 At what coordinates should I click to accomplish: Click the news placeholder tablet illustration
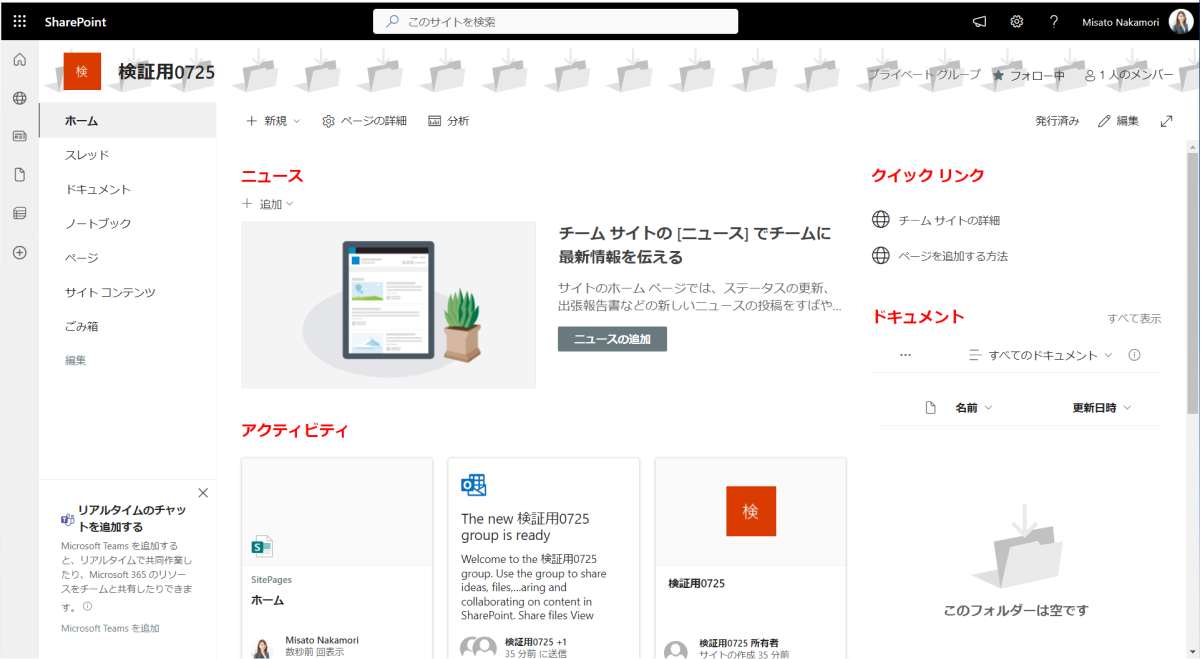(x=388, y=305)
